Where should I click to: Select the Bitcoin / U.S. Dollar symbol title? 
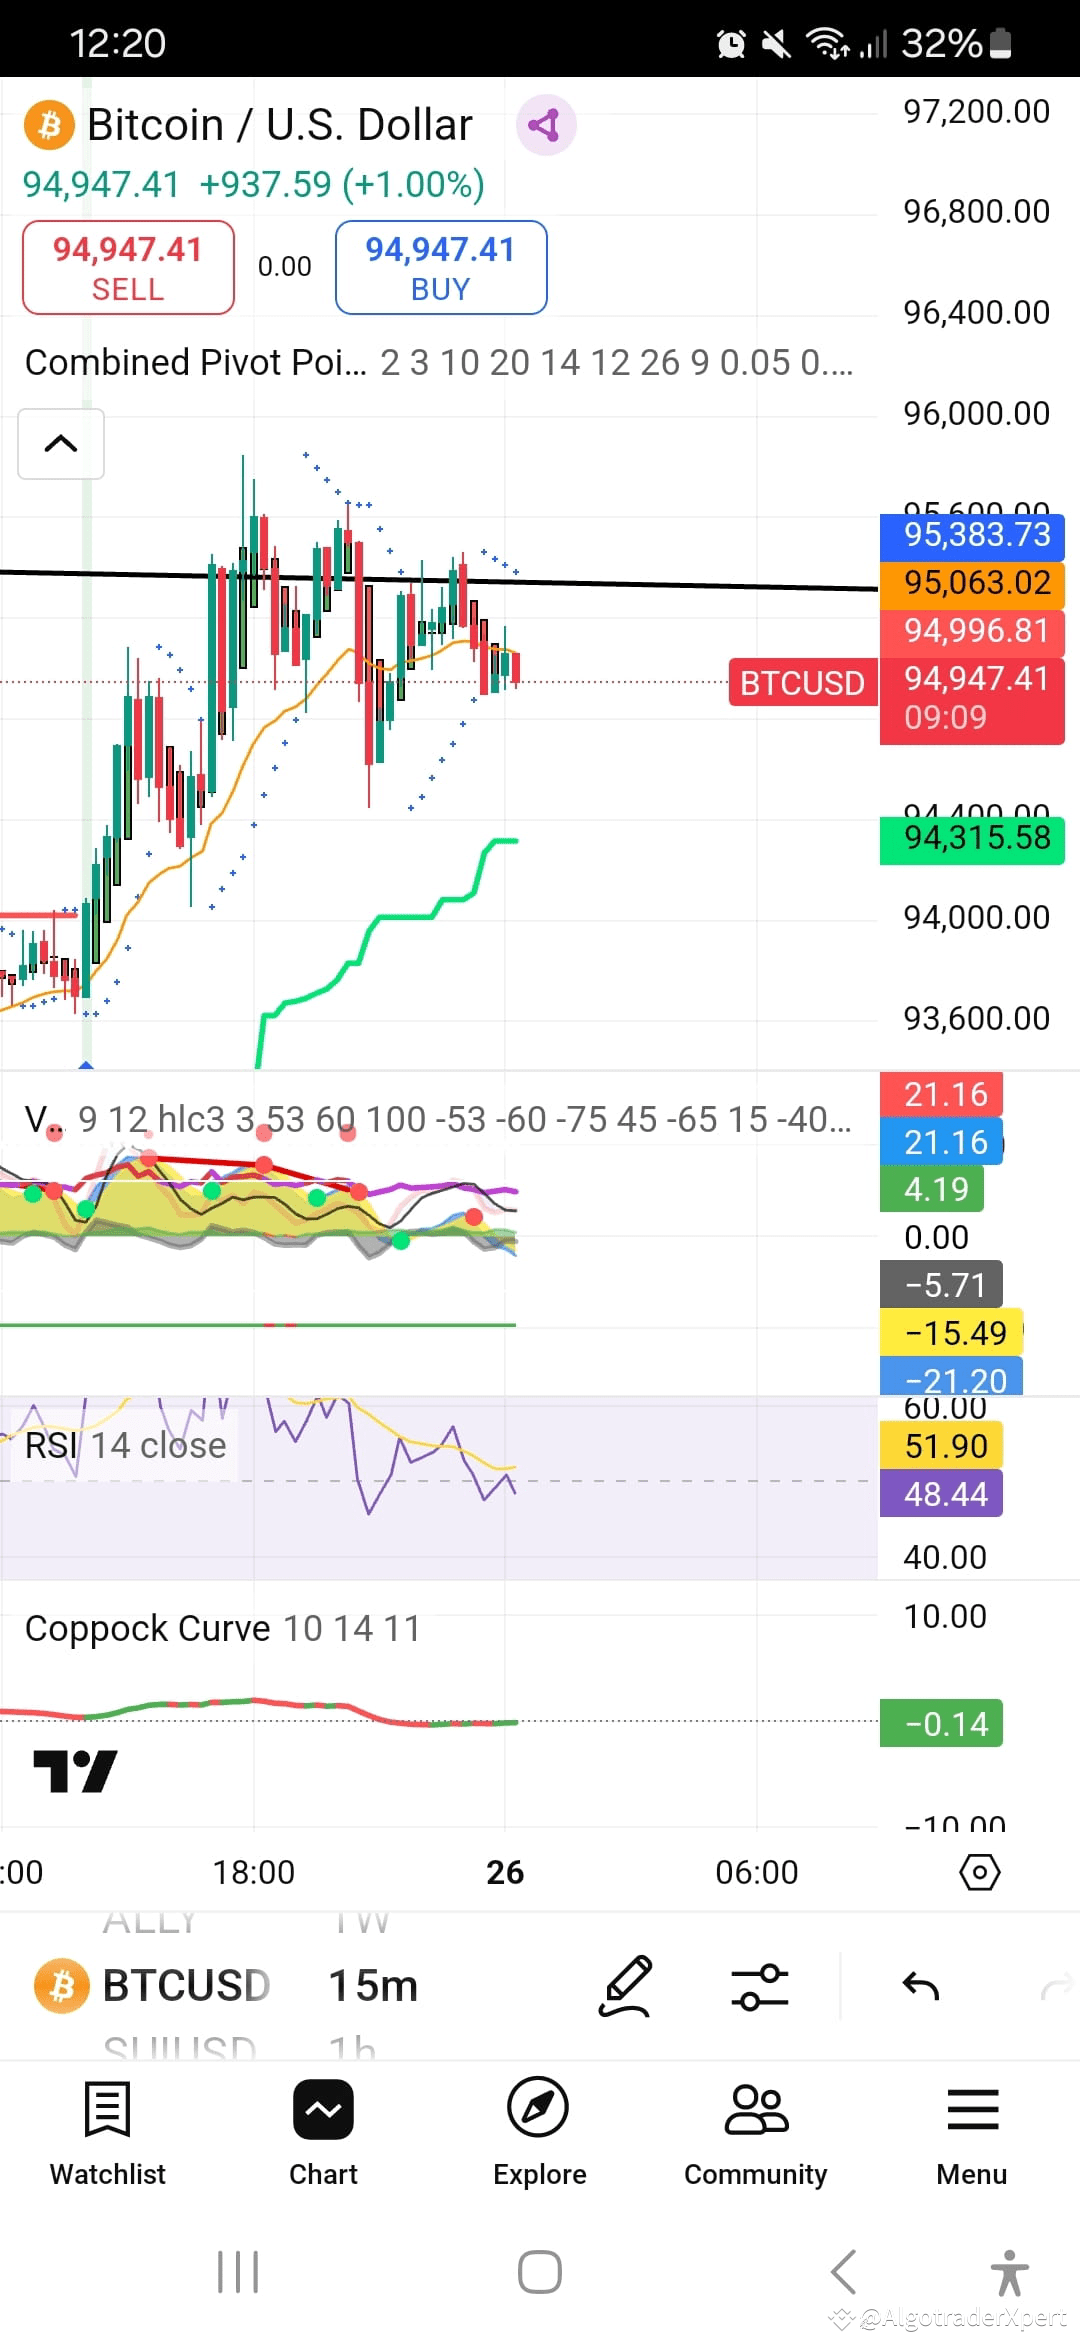tap(279, 125)
